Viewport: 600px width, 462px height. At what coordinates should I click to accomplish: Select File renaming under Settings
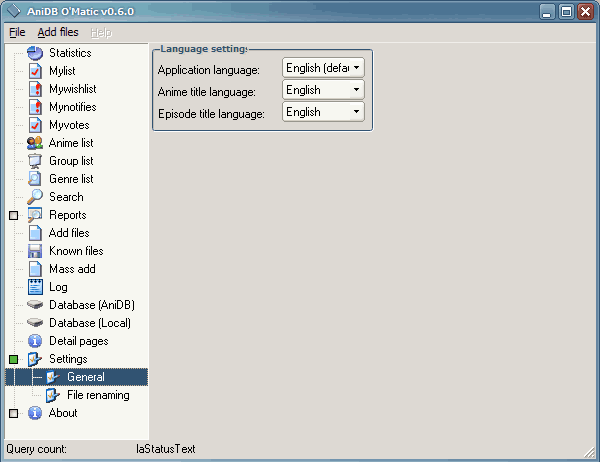[x=98, y=395]
